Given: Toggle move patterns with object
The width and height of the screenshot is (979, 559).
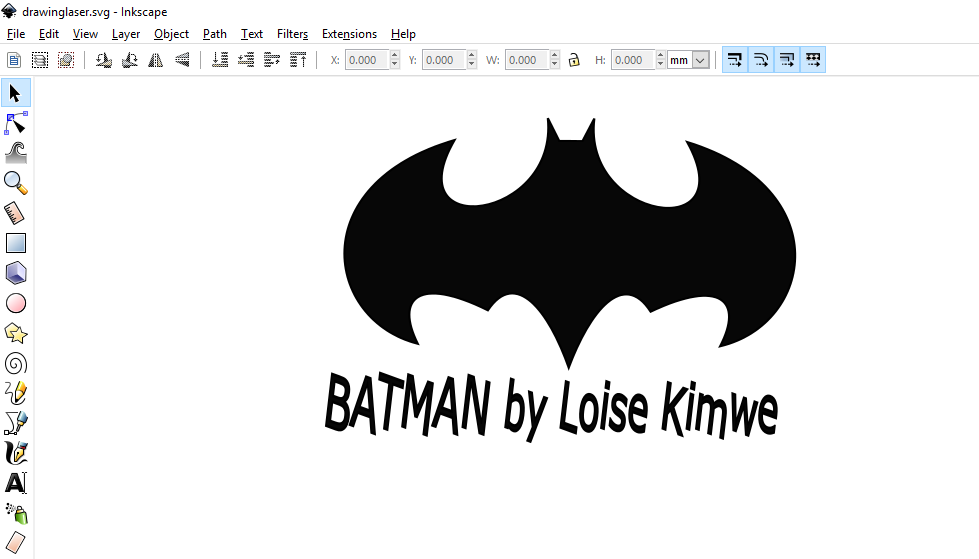Looking at the screenshot, I should (813, 60).
